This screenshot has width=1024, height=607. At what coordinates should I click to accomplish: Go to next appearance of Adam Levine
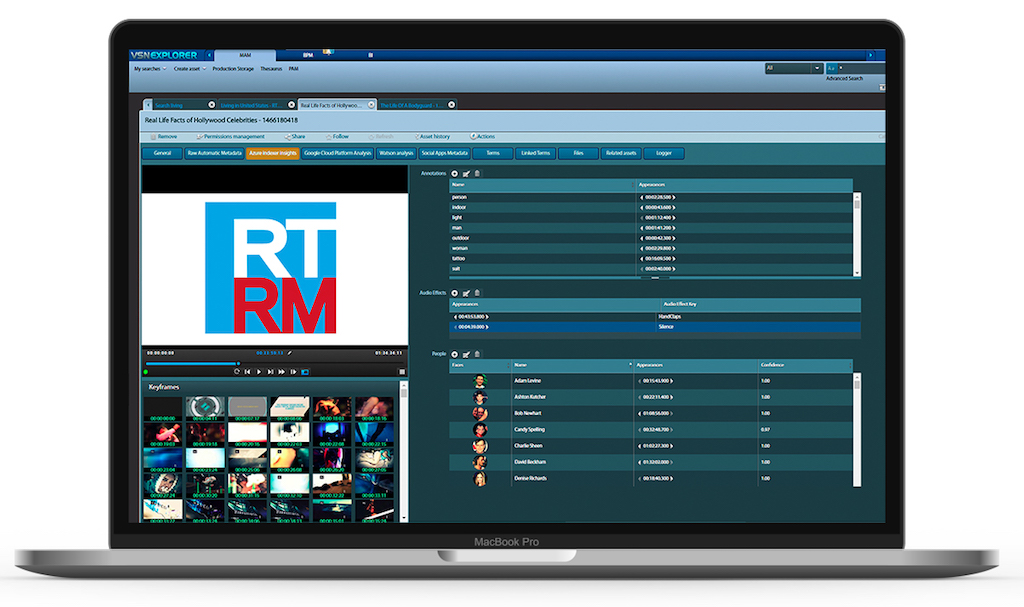click(x=671, y=381)
